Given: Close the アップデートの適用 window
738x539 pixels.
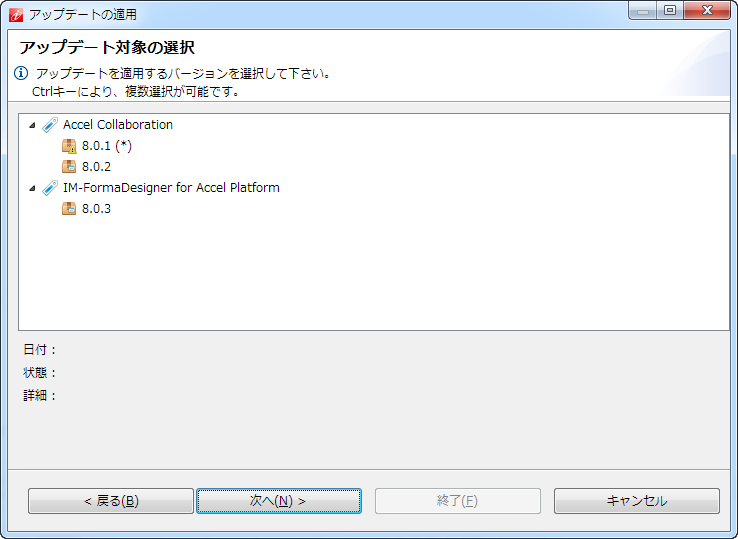Looking at the screenshot, I should pyautogui.click(x=707, y=11).
